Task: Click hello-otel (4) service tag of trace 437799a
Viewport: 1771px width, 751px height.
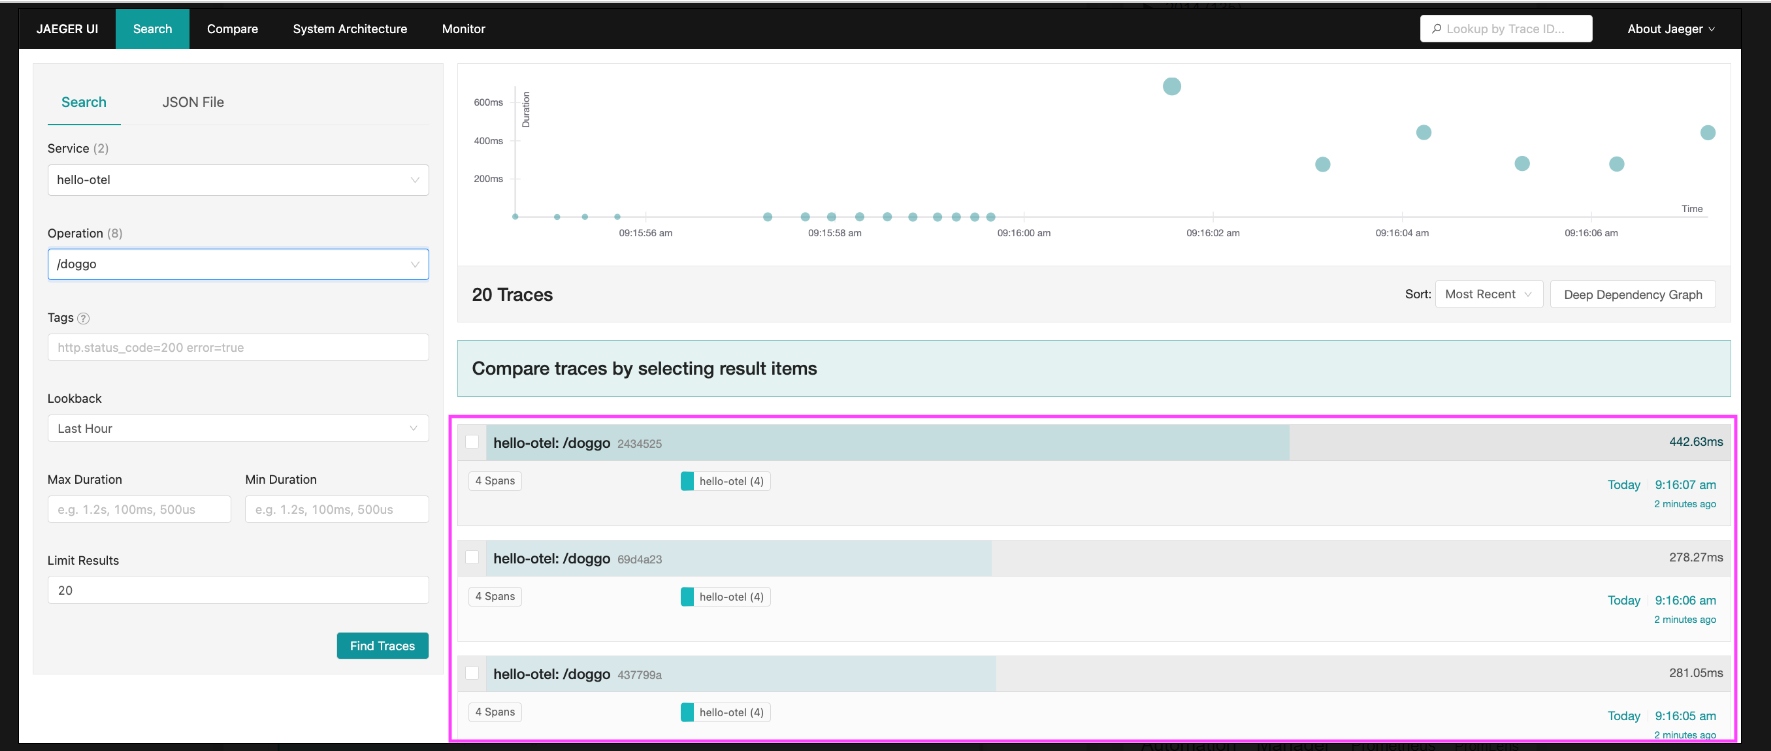Action: (725, 712)
